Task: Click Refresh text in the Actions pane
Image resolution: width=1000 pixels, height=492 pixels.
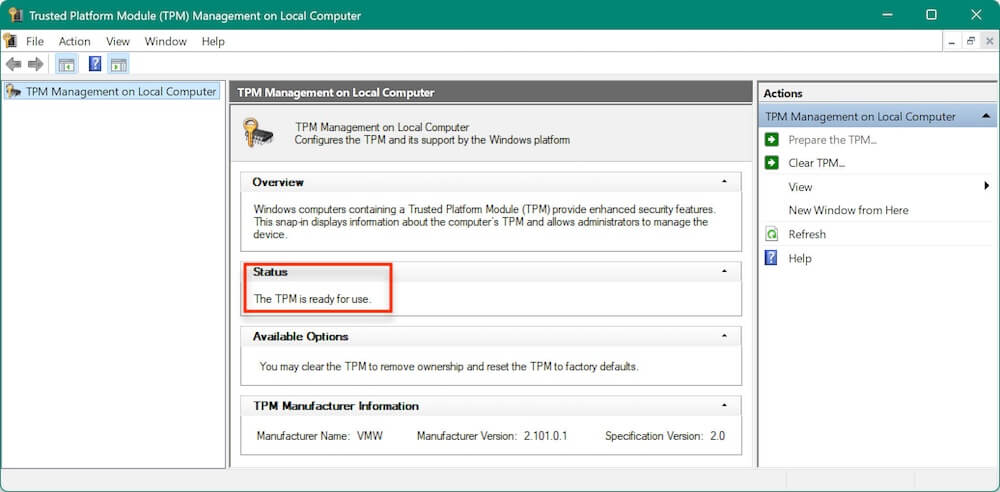Action: point(807,234)
